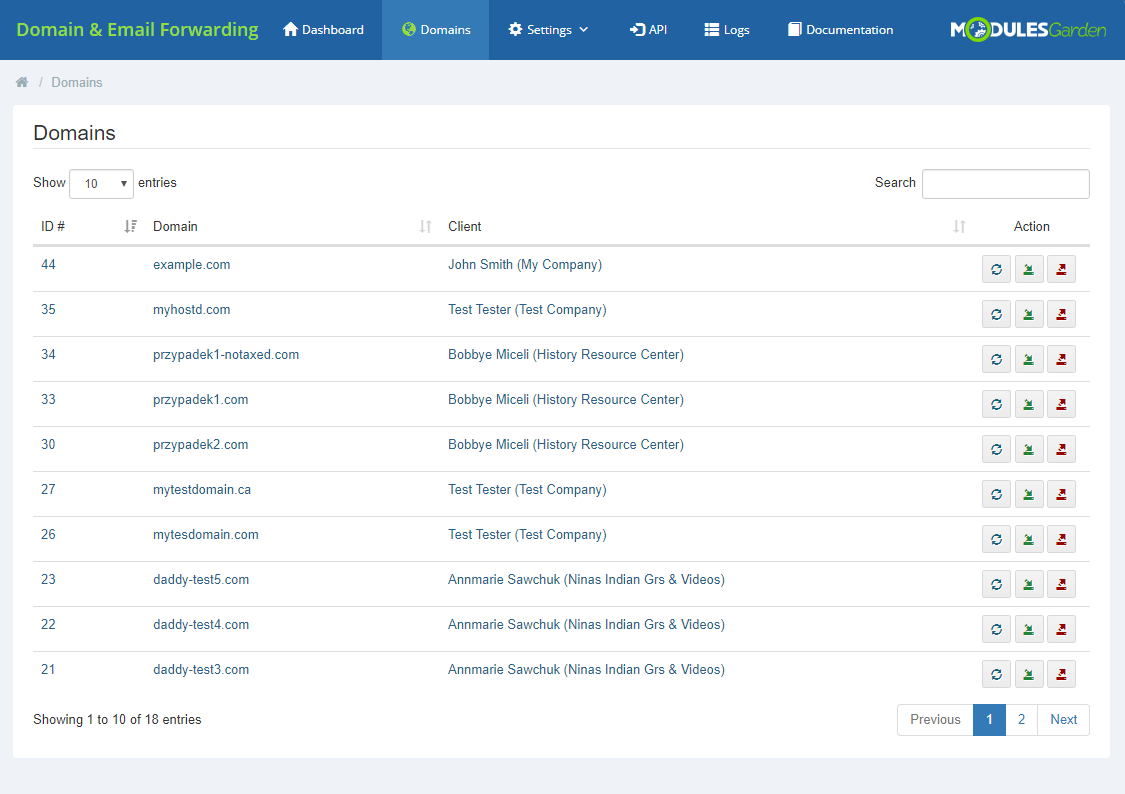The image size is (1125, 794).
Task: Open ID 44 link
Action: (48, 265)
